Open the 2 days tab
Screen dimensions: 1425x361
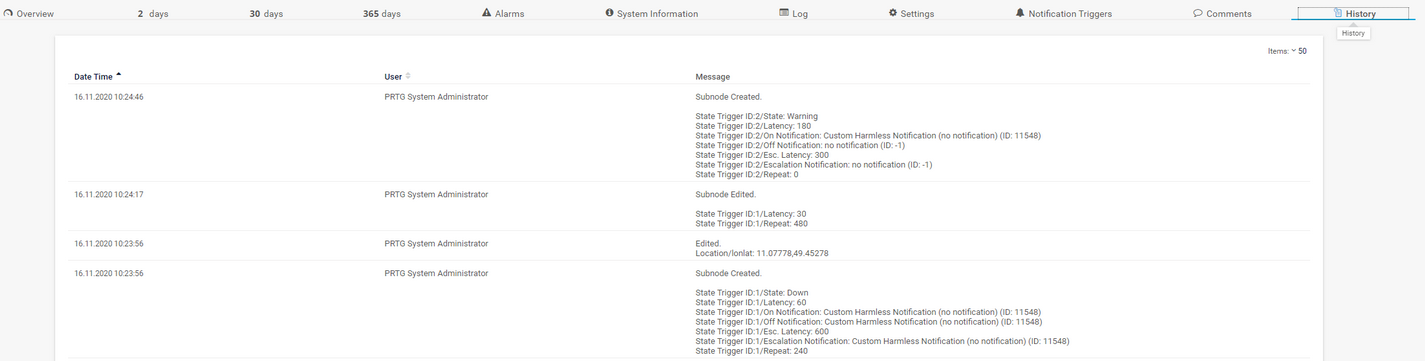[x=153, y=14]
